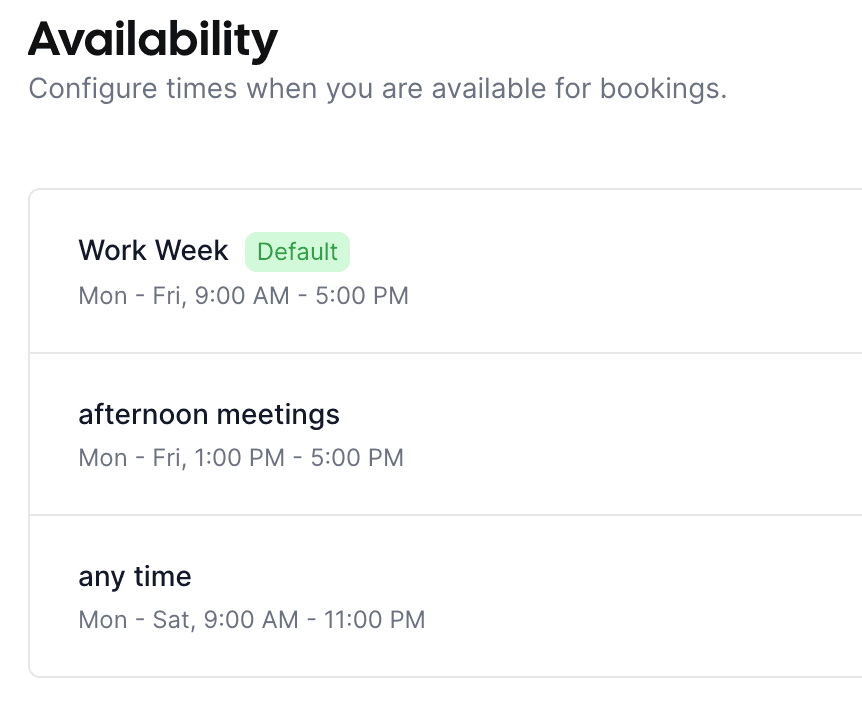Select the Mon - Fri, 1:00 PM - 5:00 PM text
Image resolution: width=862 pixels, height=712 pixels.
pyautogui.click(x=241, y=457)
